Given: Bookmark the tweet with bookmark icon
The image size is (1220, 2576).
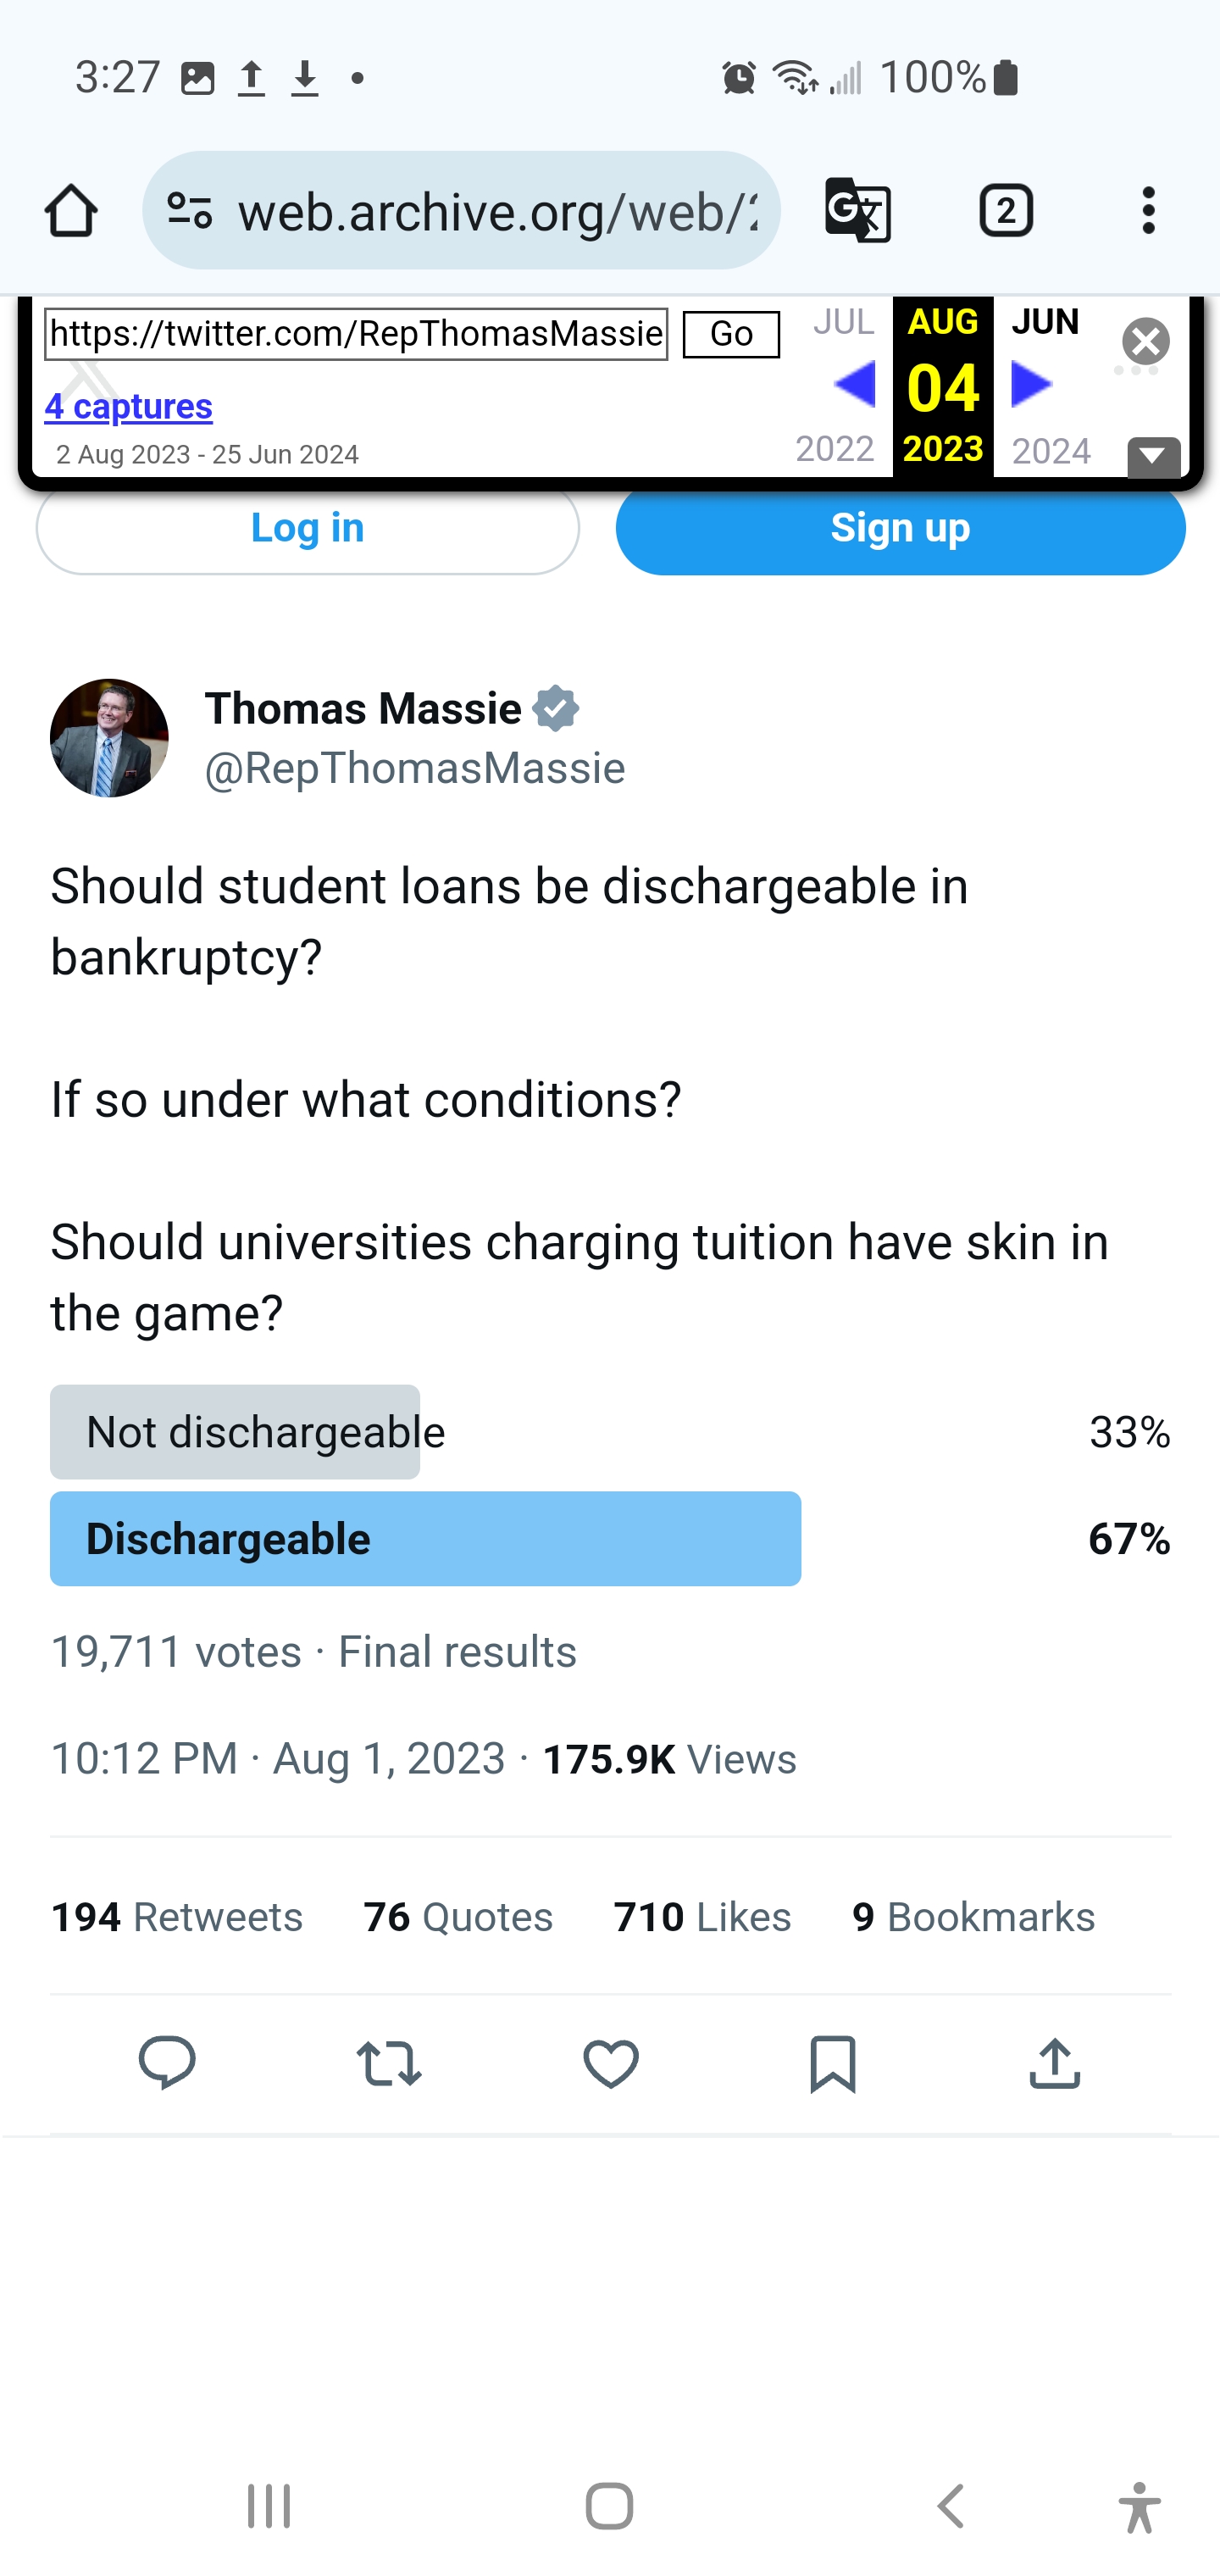Looking at the screenshot, I should (832, 2062).
